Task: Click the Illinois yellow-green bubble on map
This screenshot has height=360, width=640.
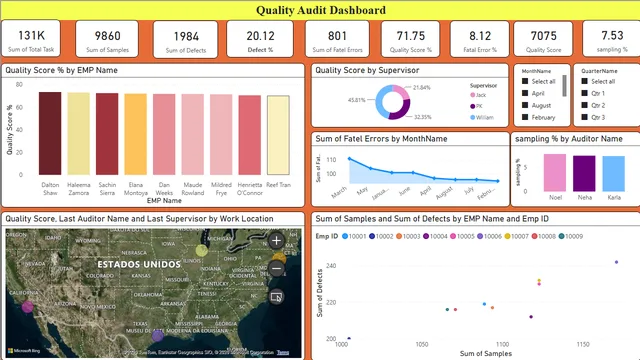Action: 201,250
